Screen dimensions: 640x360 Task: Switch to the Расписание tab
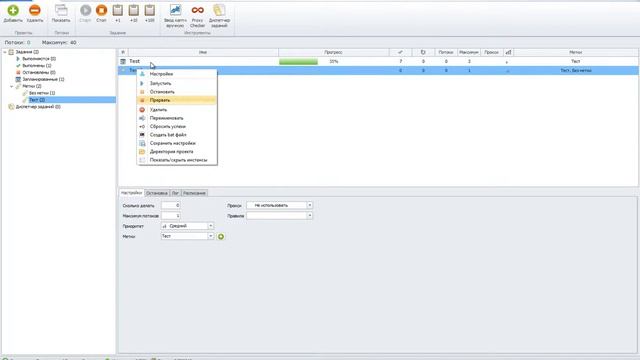(194, 193)
